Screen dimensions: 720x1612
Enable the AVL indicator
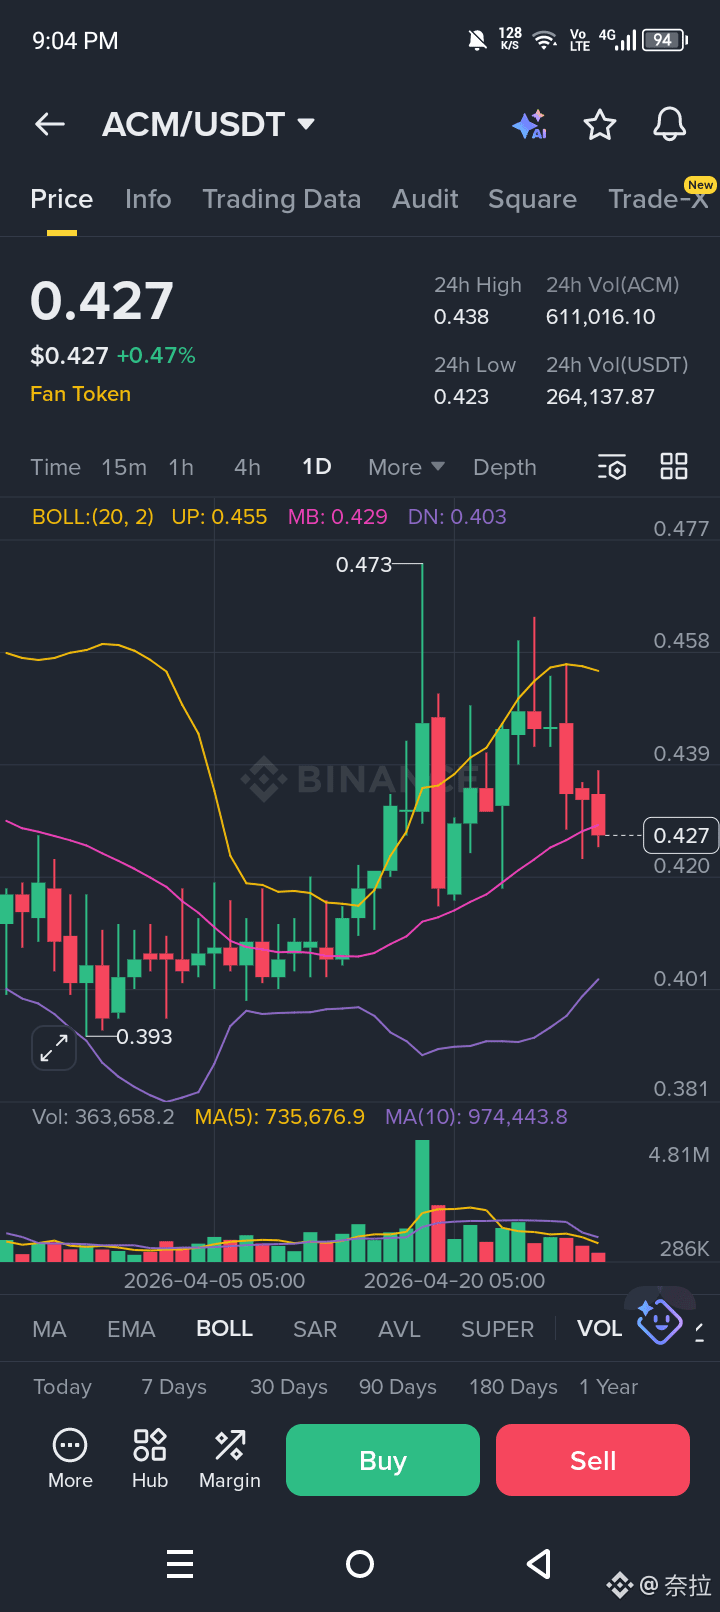400,1329
